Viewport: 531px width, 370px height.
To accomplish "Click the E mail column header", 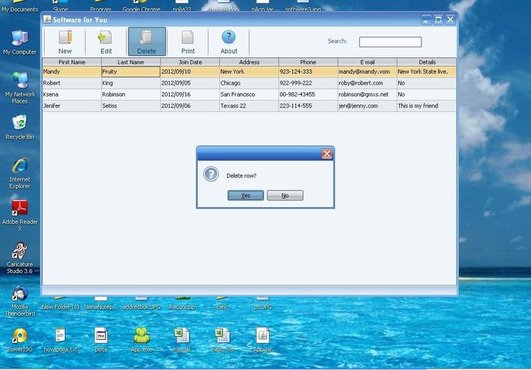I will [367, 62].
